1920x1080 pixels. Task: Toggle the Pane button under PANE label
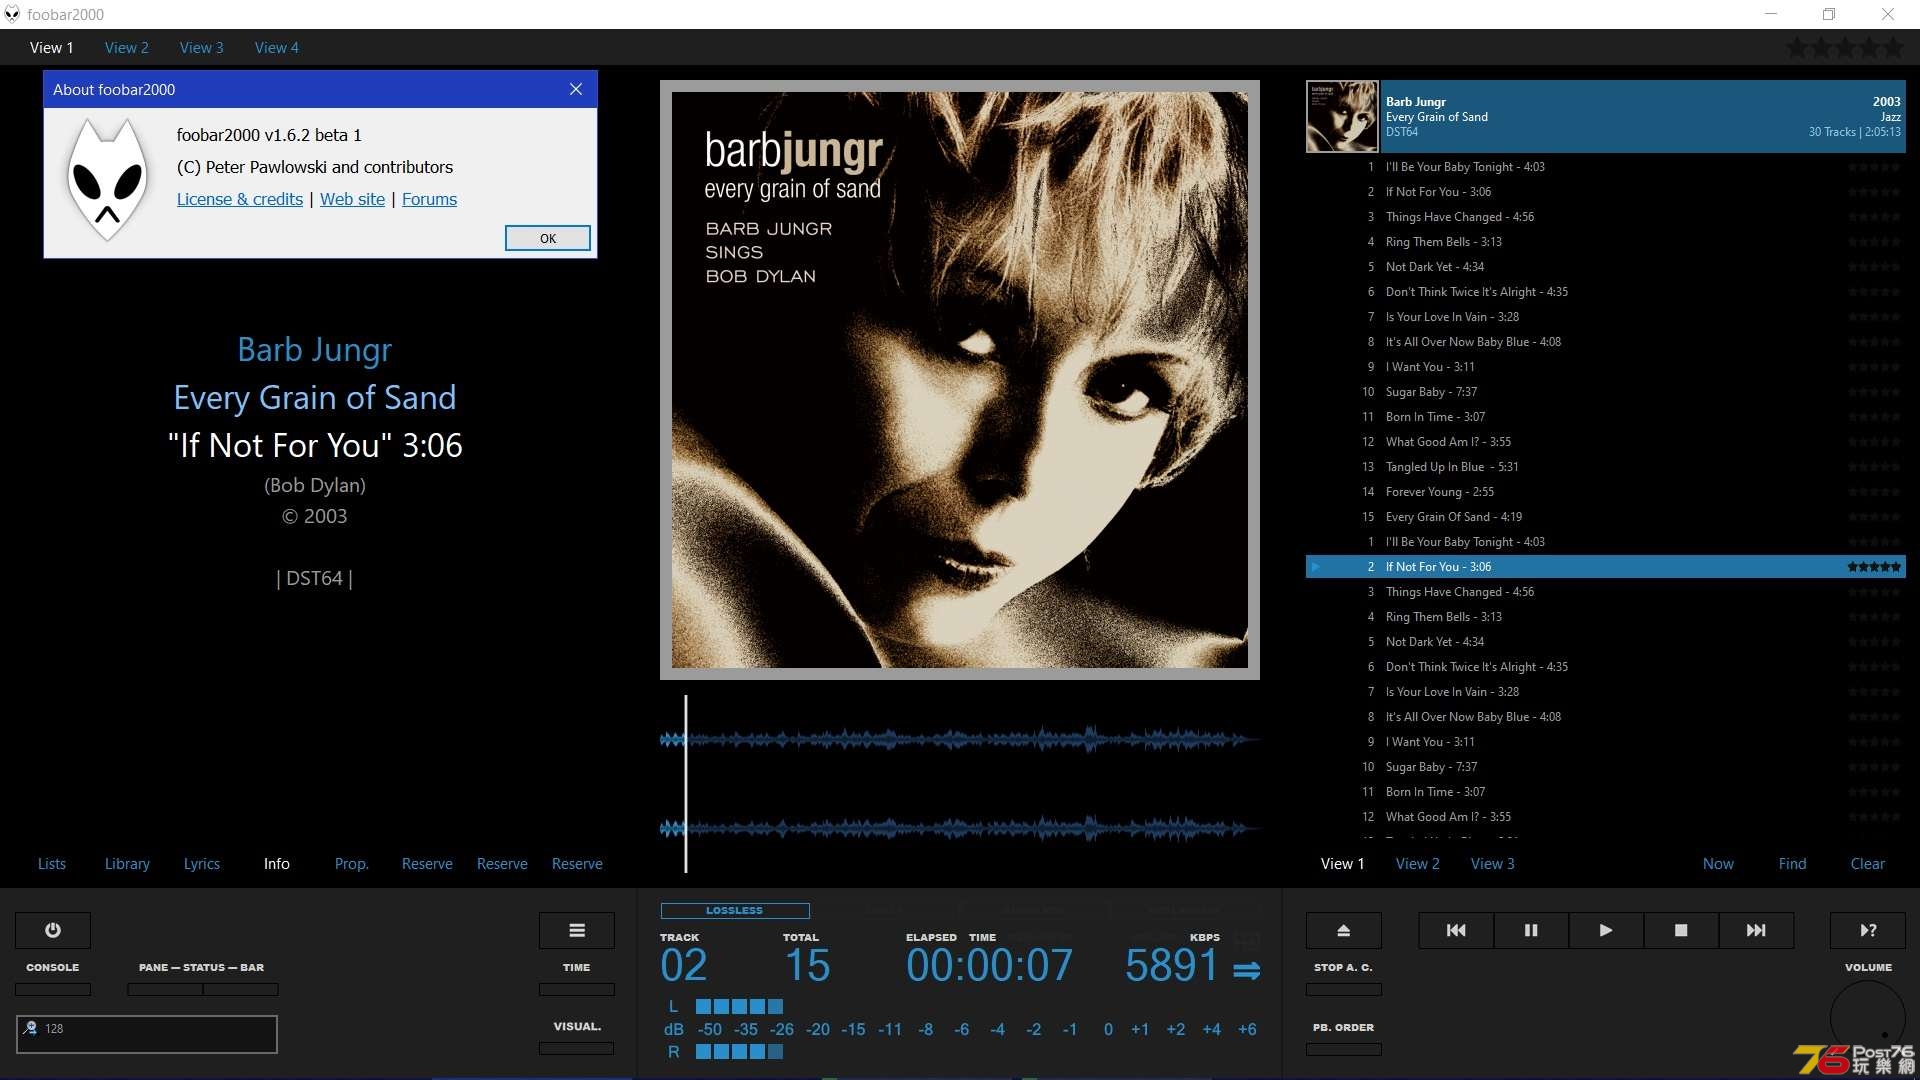click(165, 989)
